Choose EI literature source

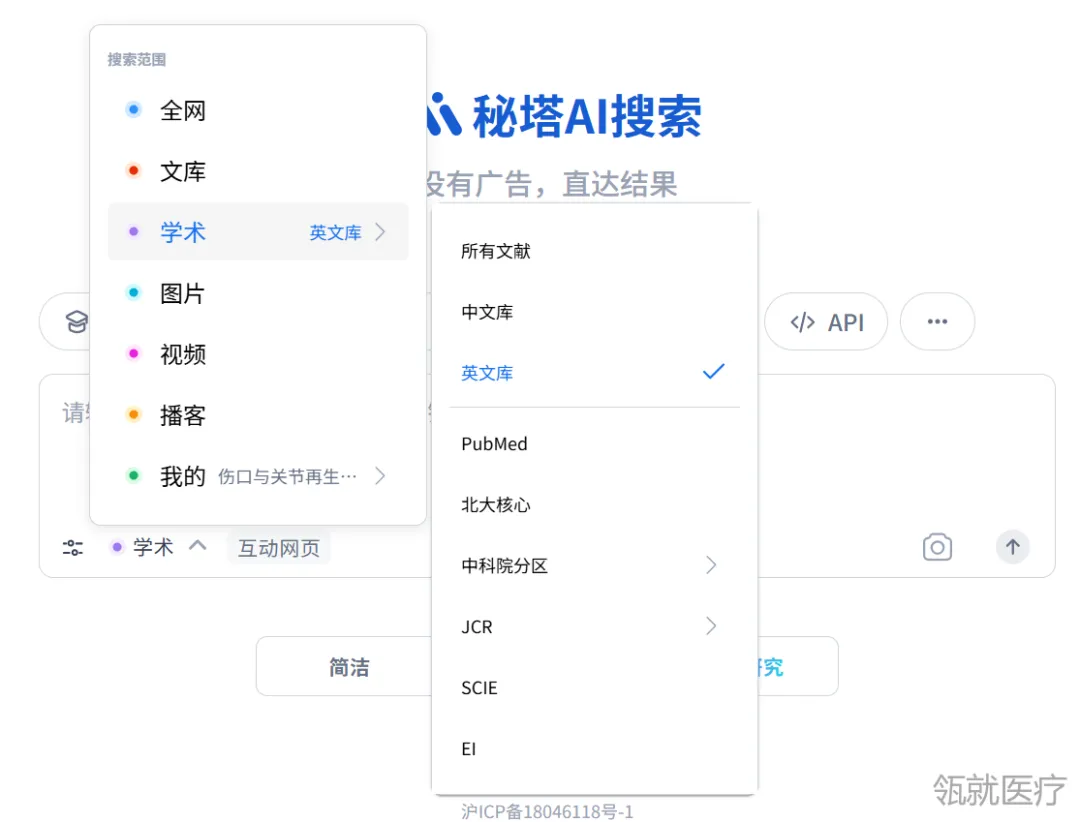(x=594, y=748)
